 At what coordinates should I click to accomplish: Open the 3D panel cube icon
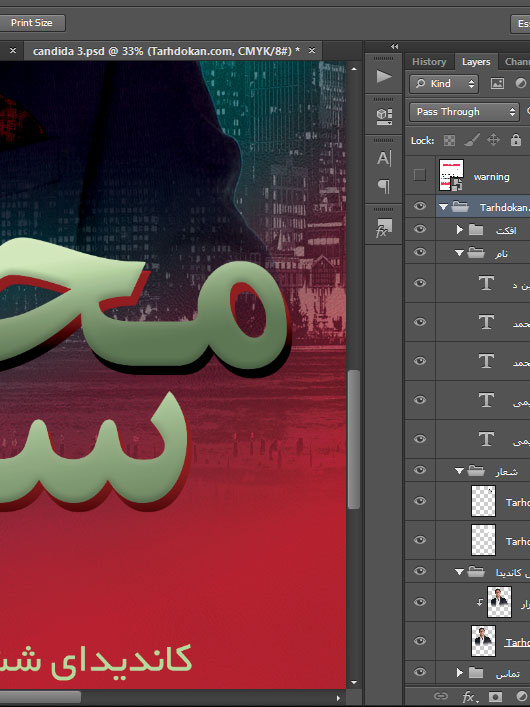click(x=384, y=116)
